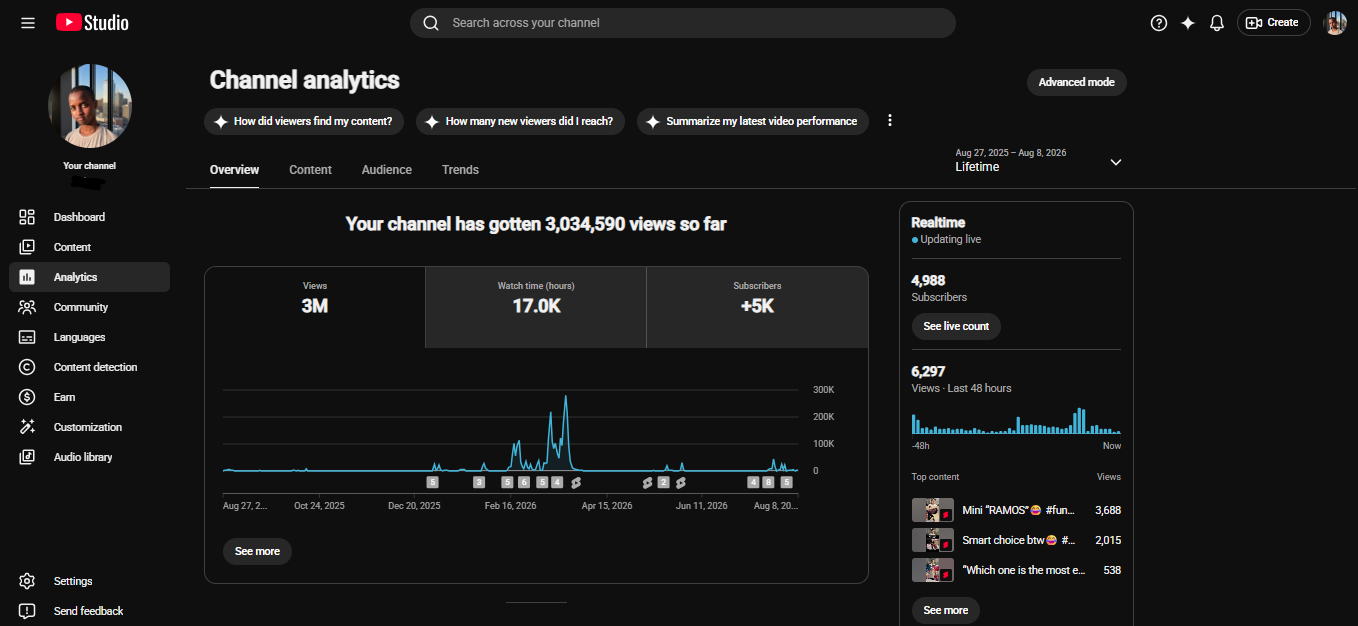Open the Help question mark icon
The image size is (1358, 626).
click(1159, 23)
